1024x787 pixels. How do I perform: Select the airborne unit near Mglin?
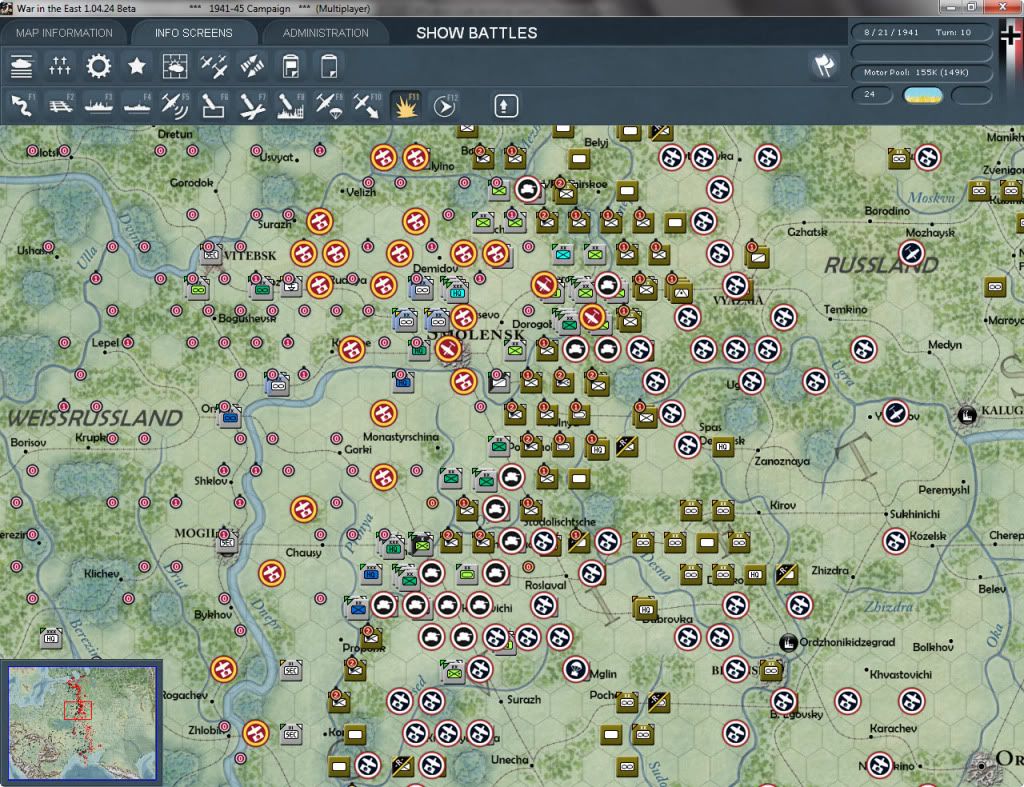(x=575, y=669)
